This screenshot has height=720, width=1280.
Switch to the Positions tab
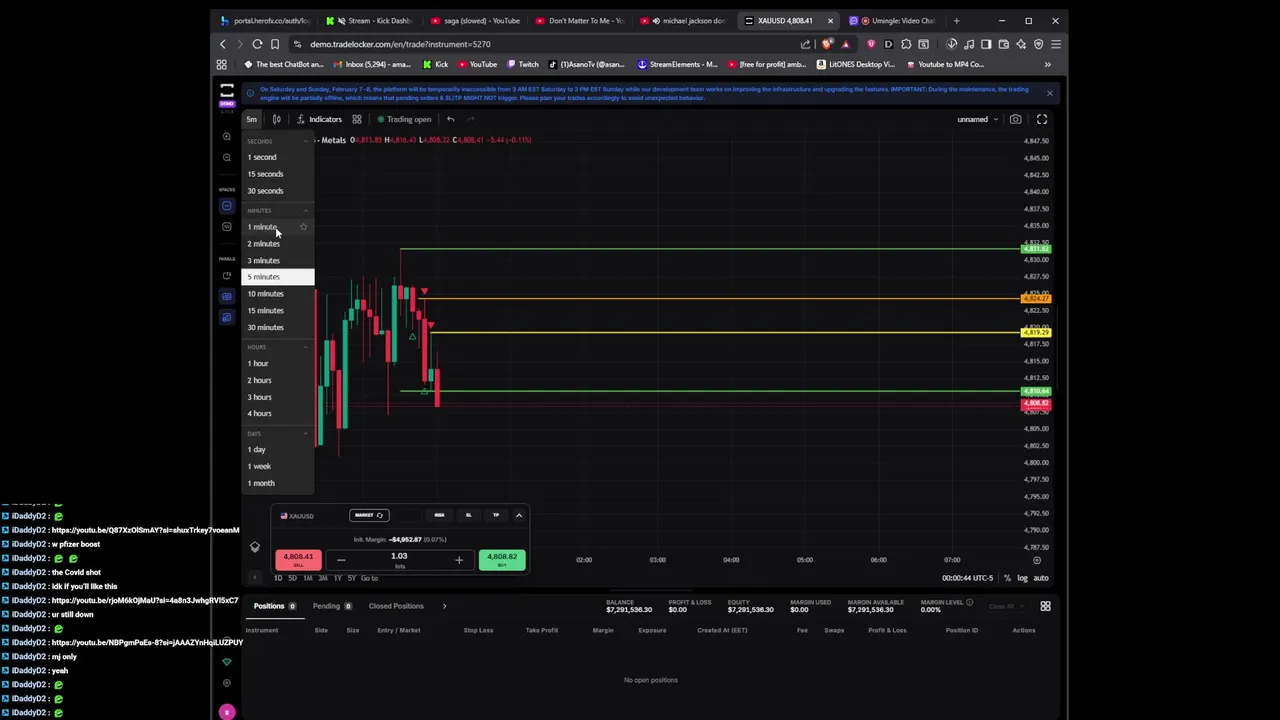coord(274,606)
